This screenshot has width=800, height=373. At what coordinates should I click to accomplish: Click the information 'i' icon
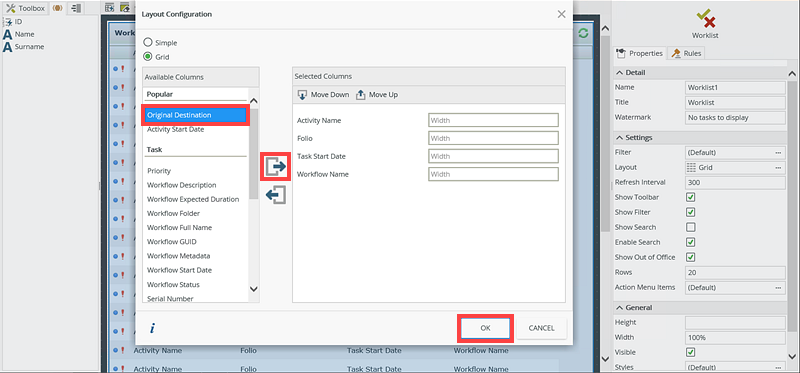click(152, 329)
